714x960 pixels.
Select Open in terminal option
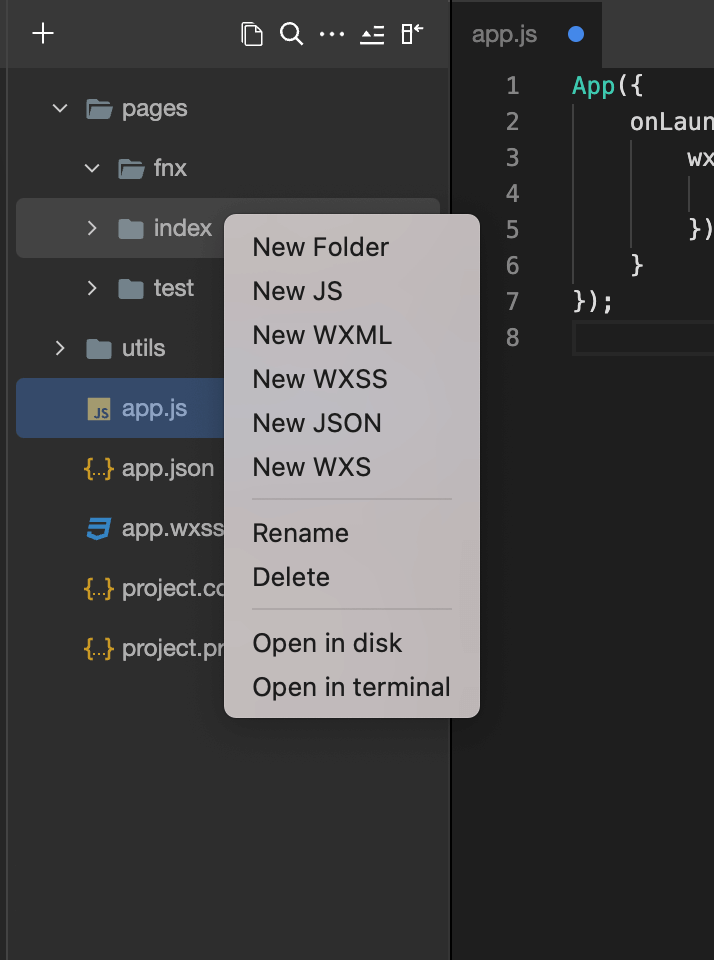click(x=351, y=687)
